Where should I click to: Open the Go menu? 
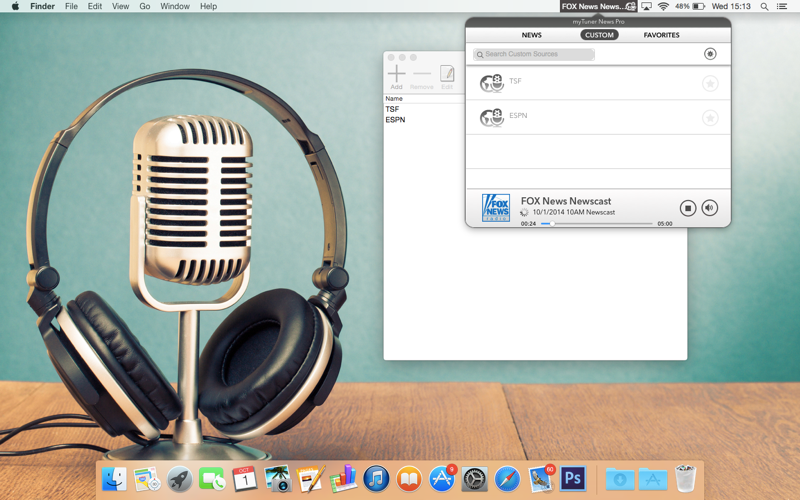[x=145, y=6]
